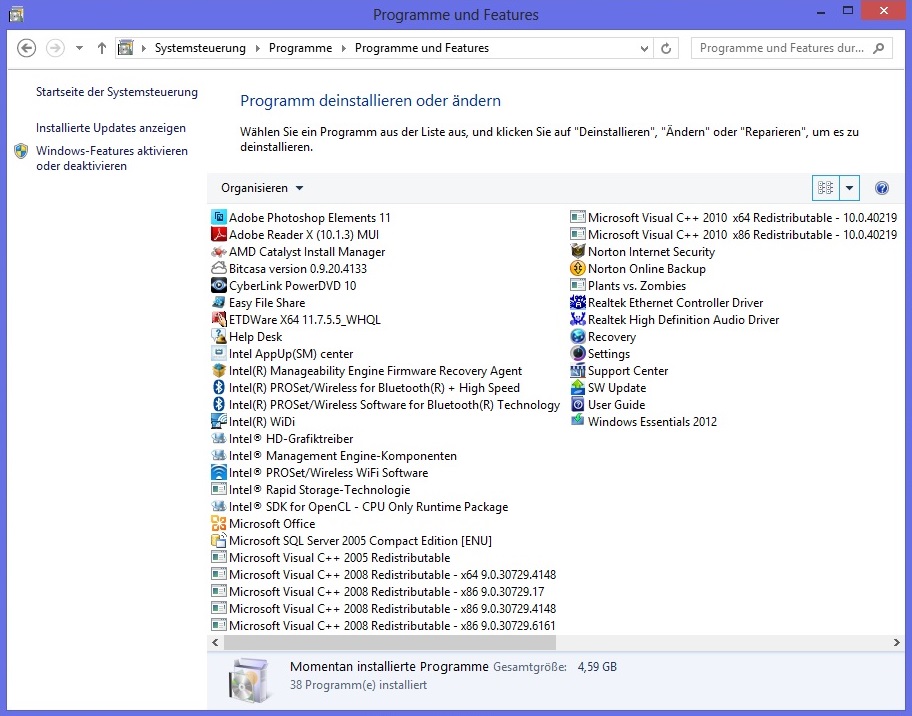This screenshot has width=912, height=716.
Task: Click the Windows Essentials 2012 icon
Action: (578, 421)
